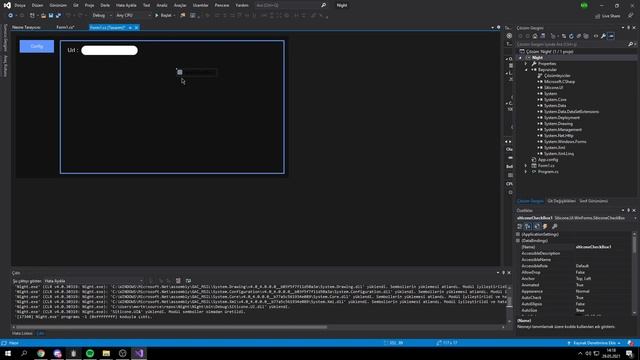This screenshot has width=640, height=360.
Task: Open the Hata Ayıkla menu
Action: coord(126,5)
